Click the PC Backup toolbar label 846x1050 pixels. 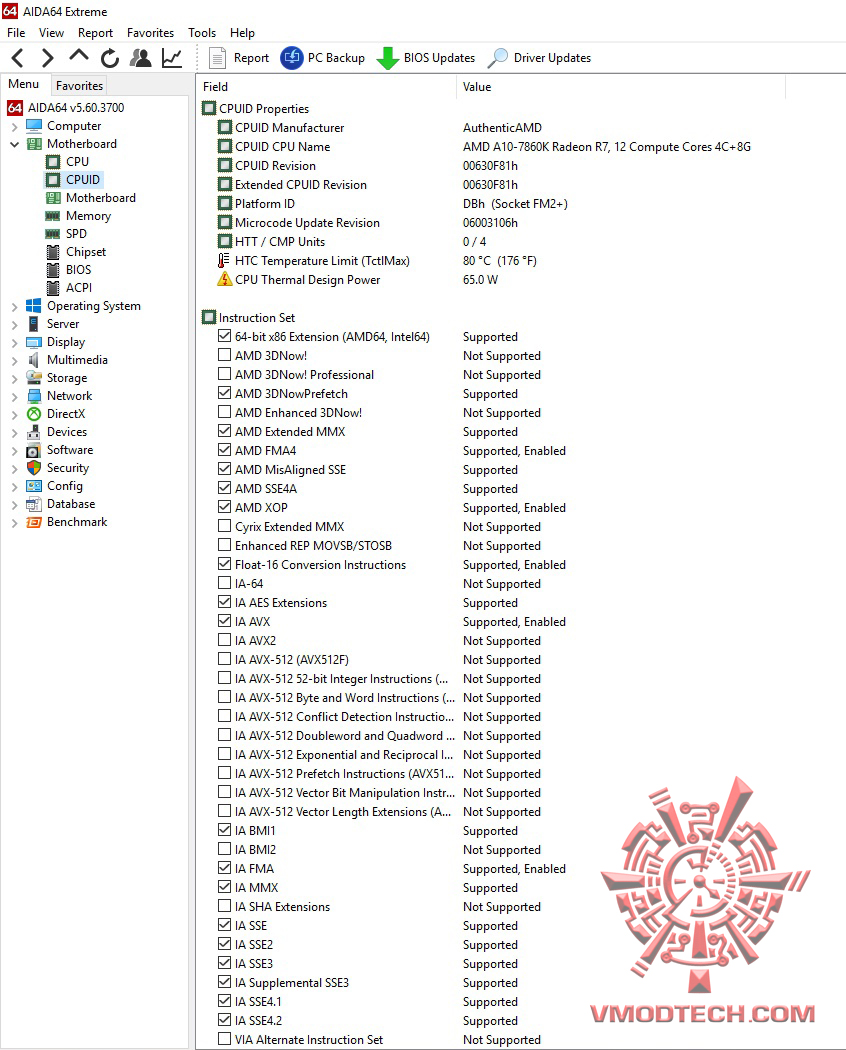point(336,58)
